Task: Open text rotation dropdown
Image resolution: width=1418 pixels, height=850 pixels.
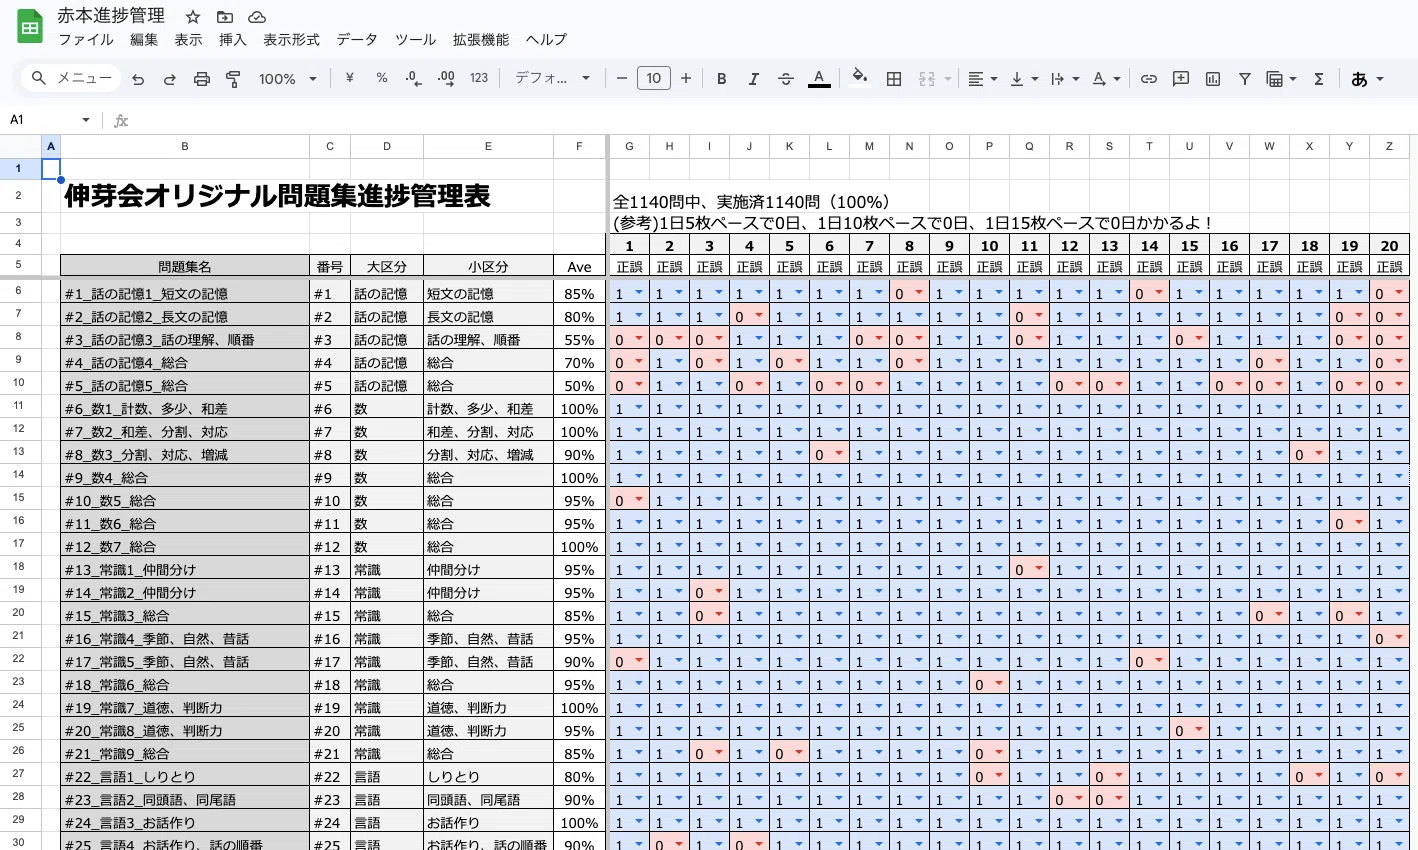Action: 1106,78
